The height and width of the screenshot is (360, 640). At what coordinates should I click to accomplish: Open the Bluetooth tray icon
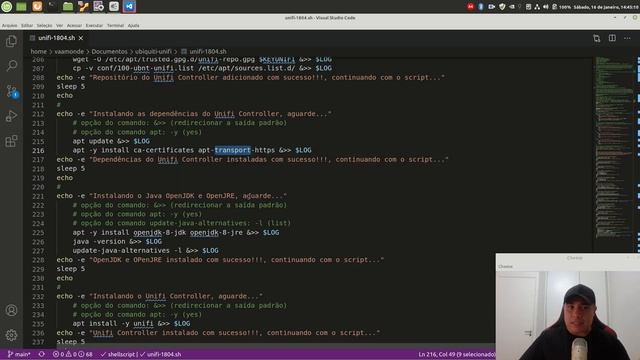481,7
